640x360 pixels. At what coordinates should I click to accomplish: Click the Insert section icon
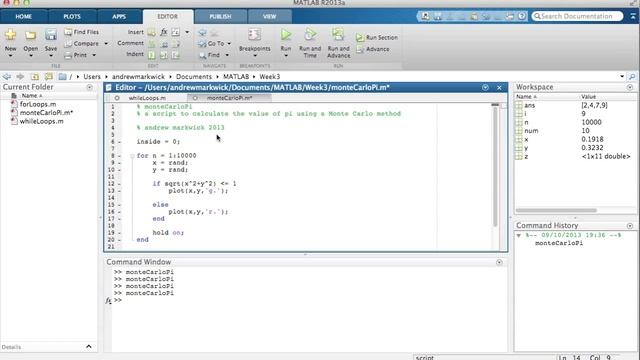151,32
